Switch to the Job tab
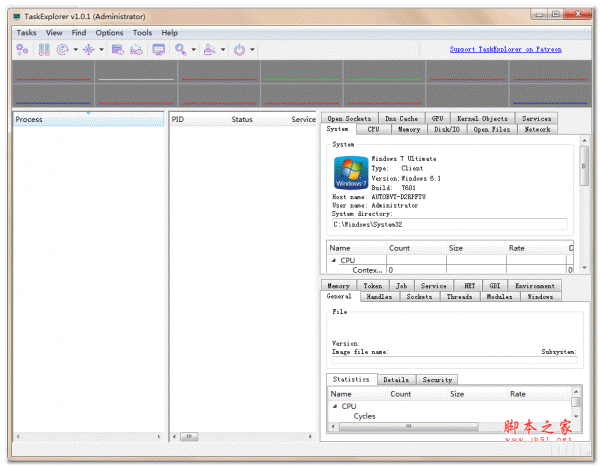The width and height of the screenshot is (600, 467). coord(401,286)
